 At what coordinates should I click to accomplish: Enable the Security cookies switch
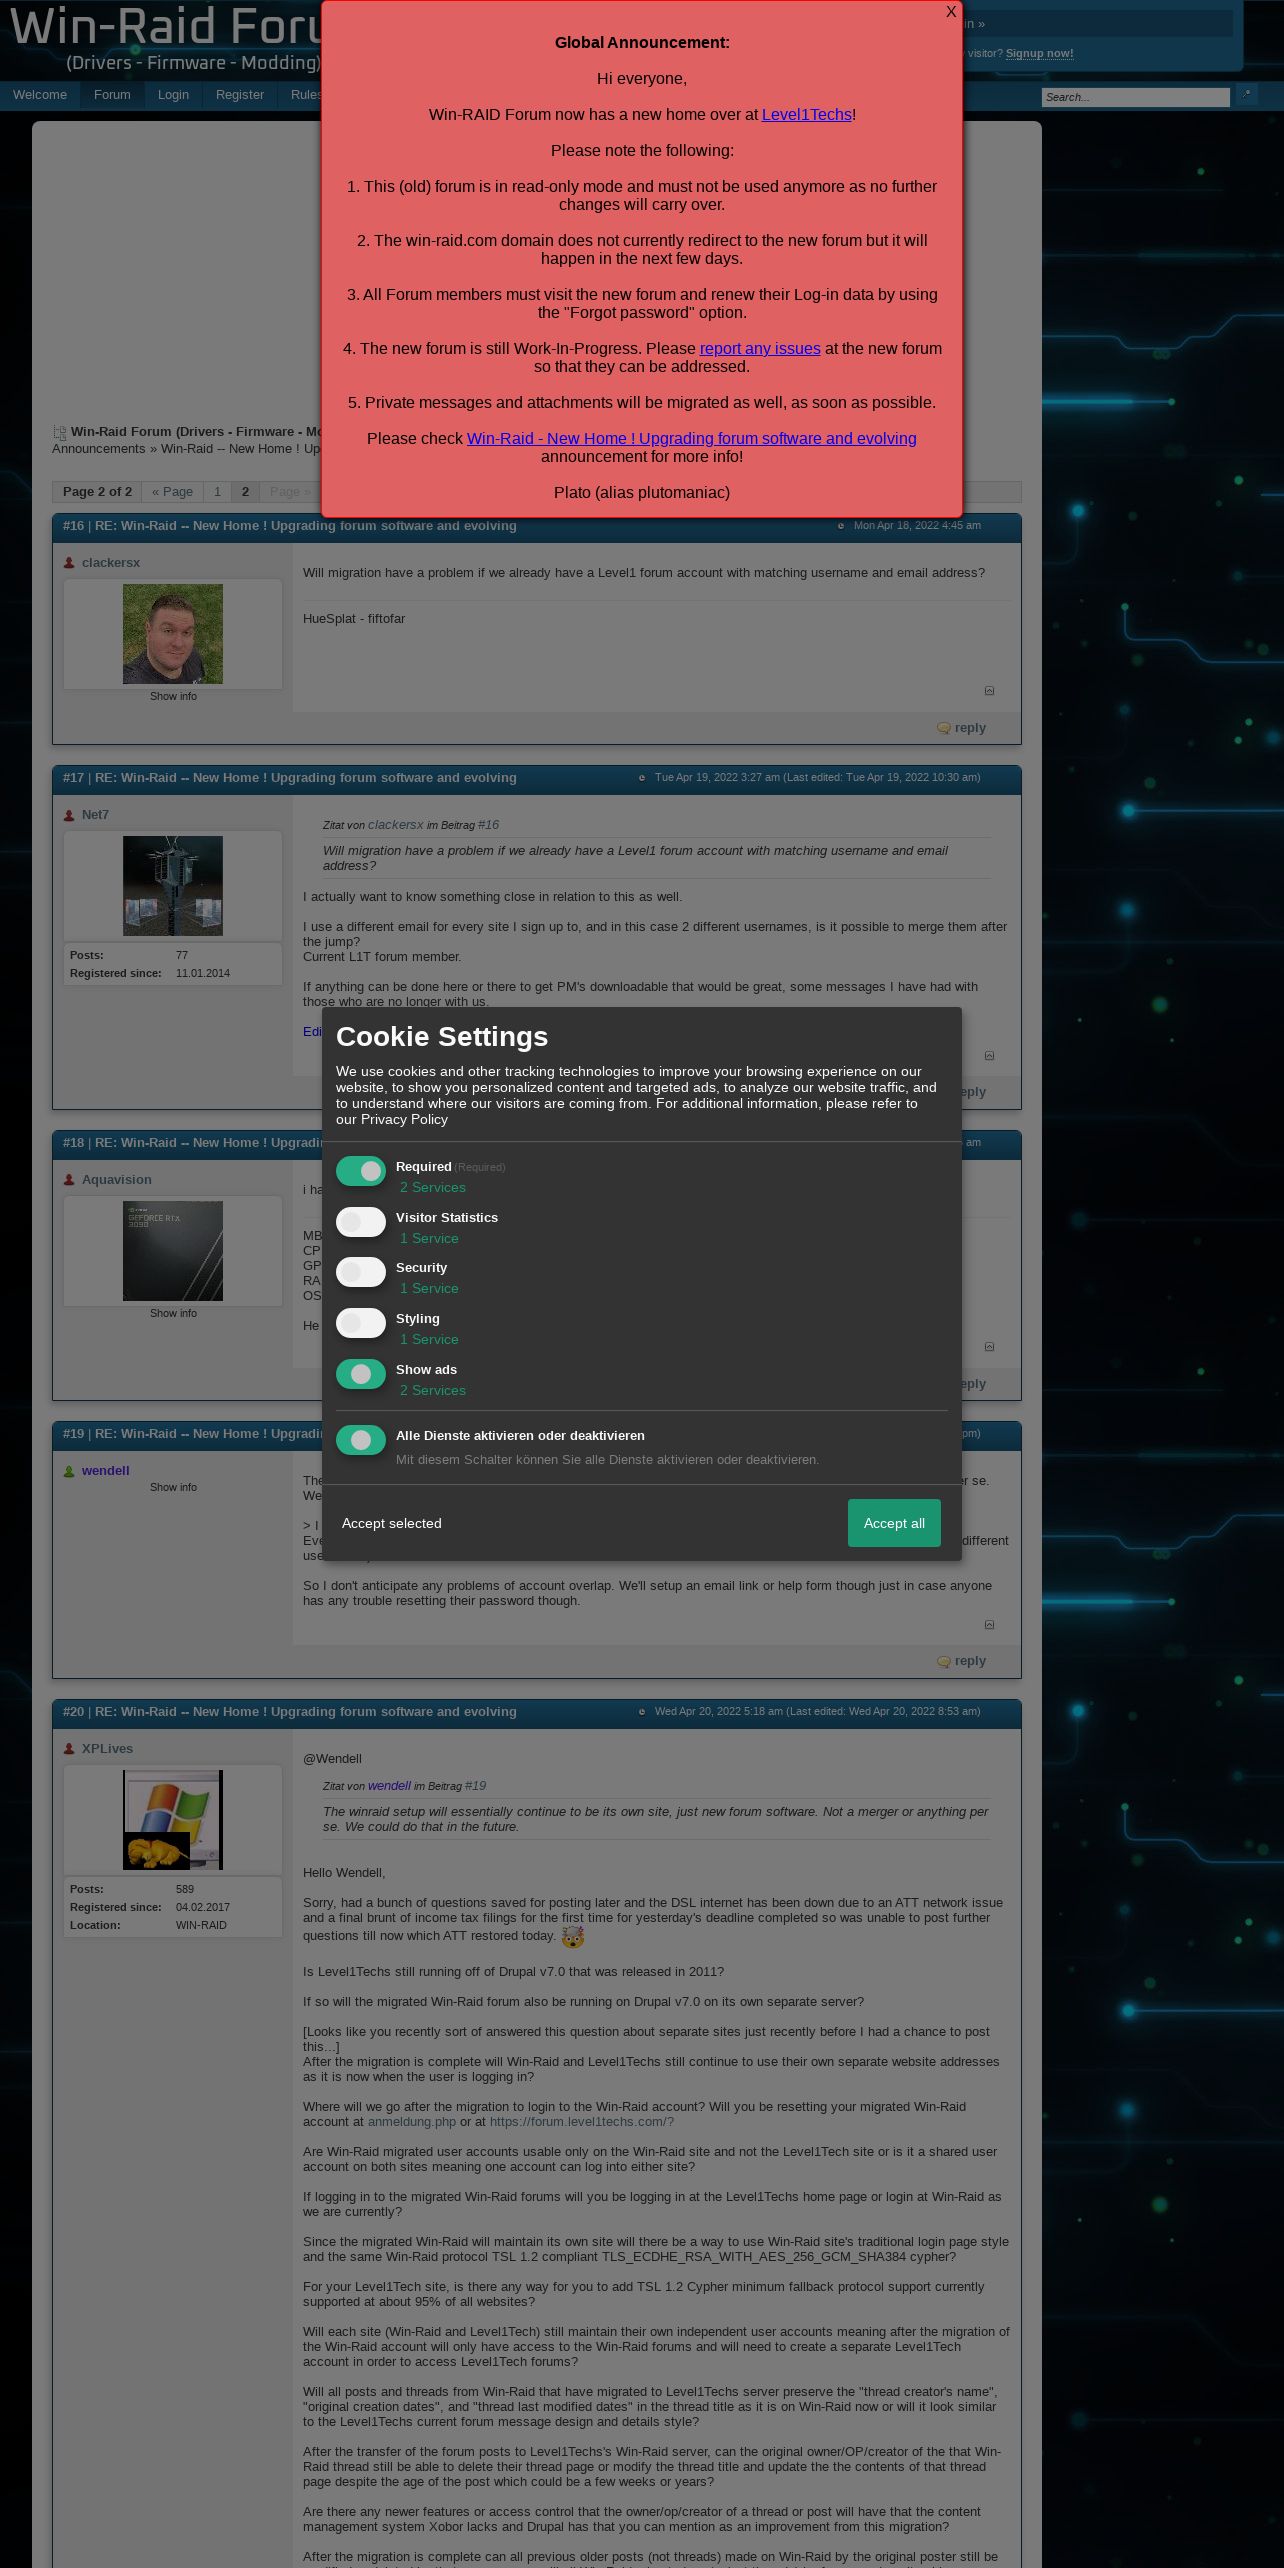point(361,1272)
